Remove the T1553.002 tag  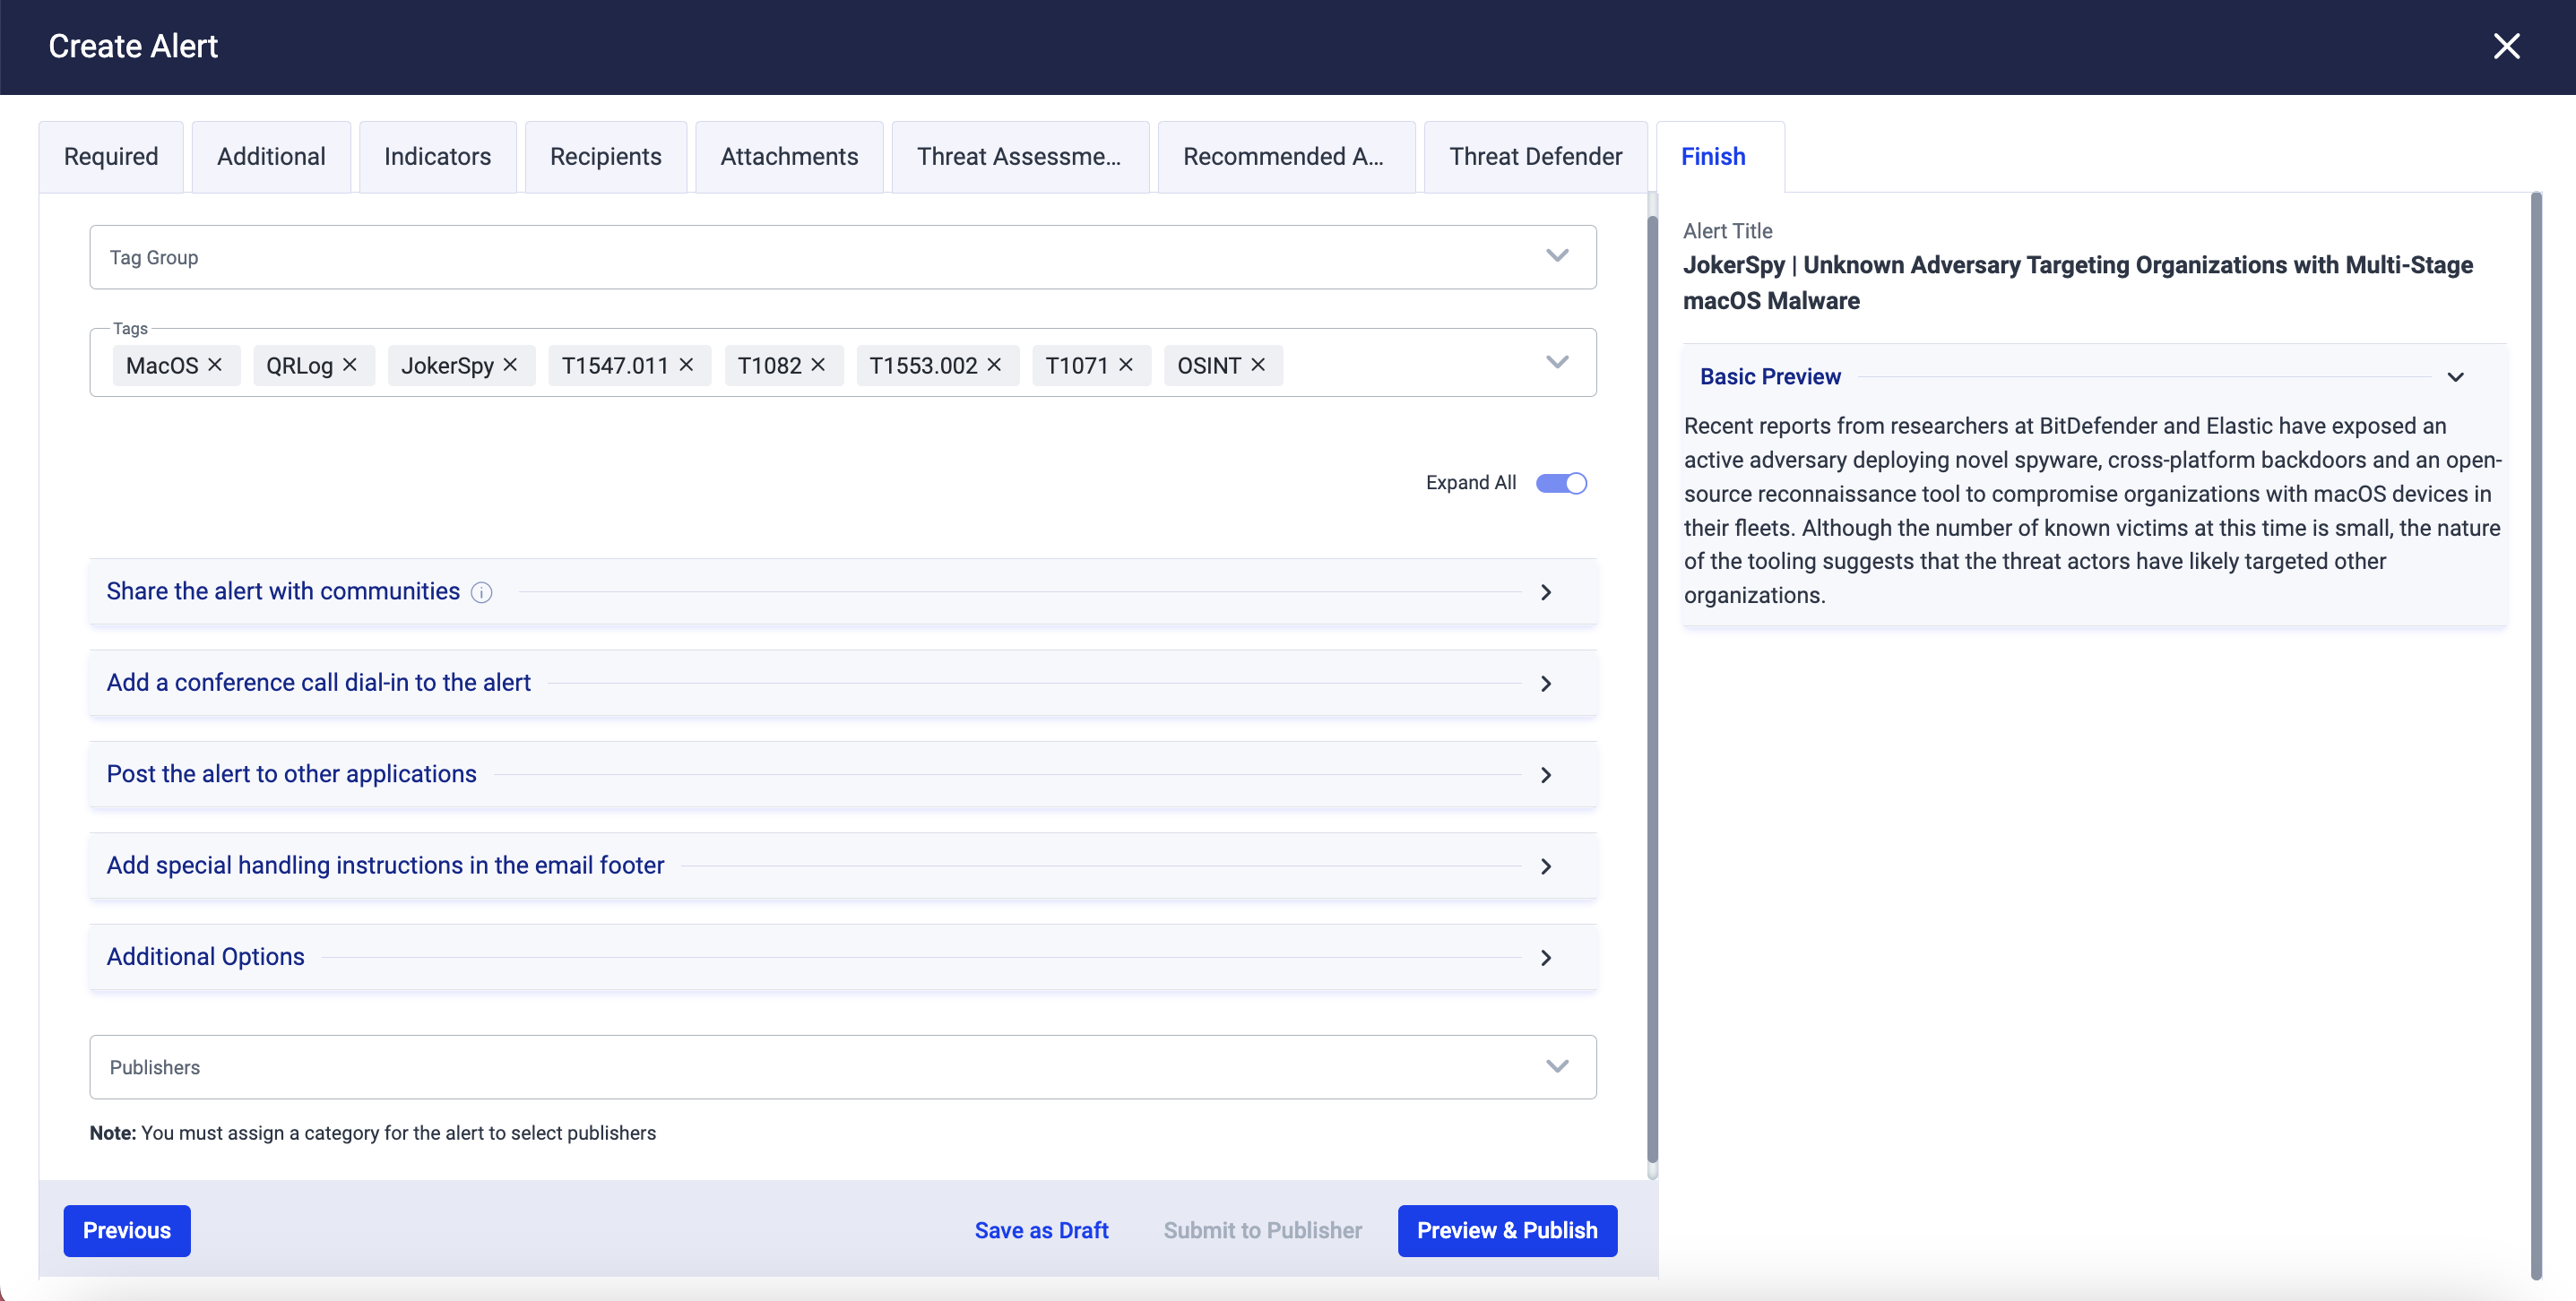[x=994, y=365]
